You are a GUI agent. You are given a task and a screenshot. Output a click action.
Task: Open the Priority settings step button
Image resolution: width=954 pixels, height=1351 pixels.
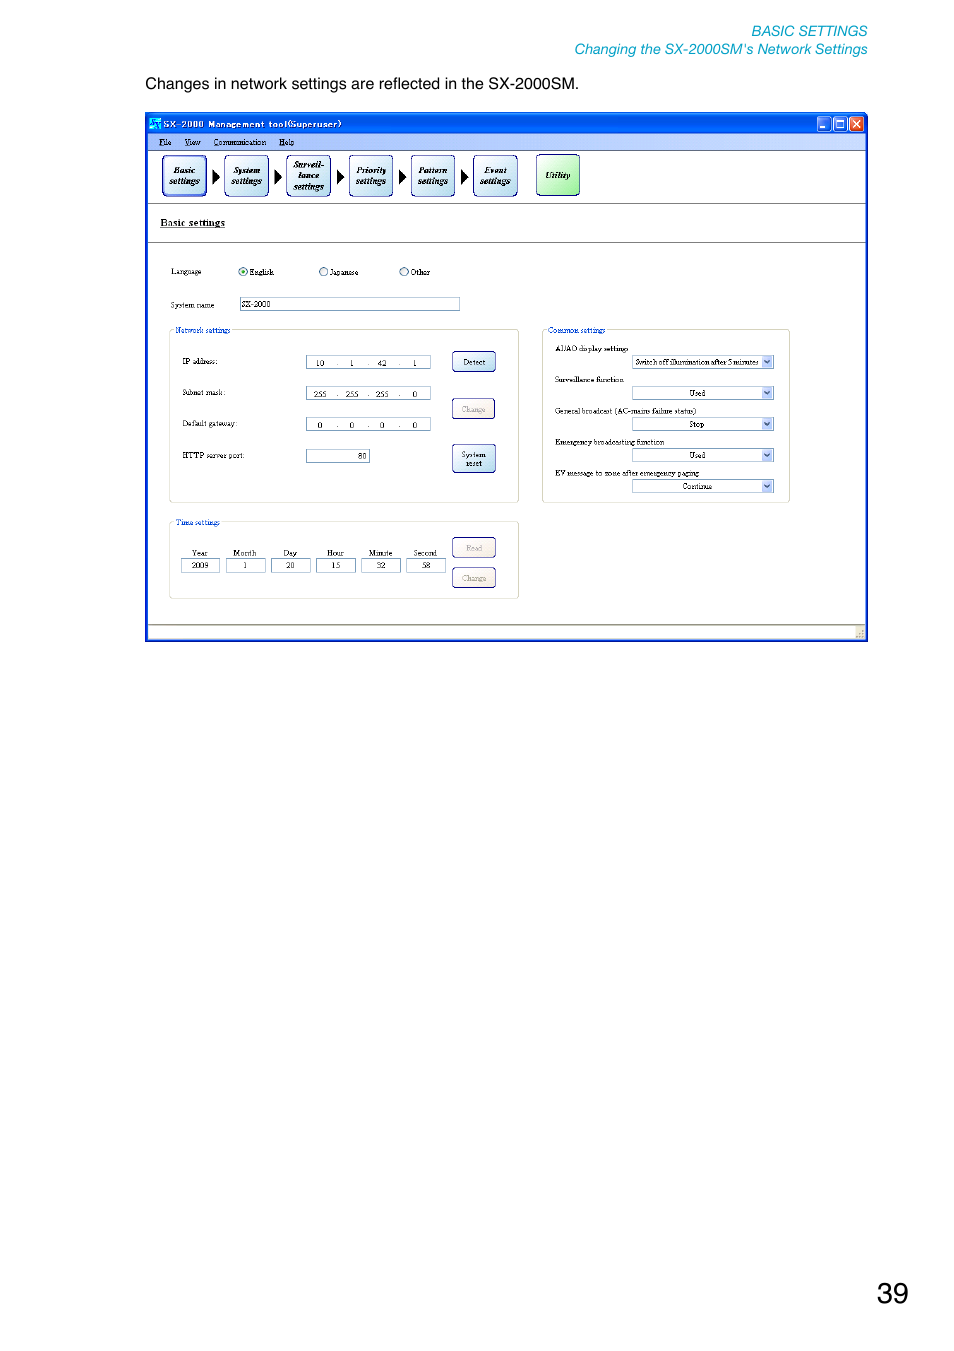[x=370, y=176]
